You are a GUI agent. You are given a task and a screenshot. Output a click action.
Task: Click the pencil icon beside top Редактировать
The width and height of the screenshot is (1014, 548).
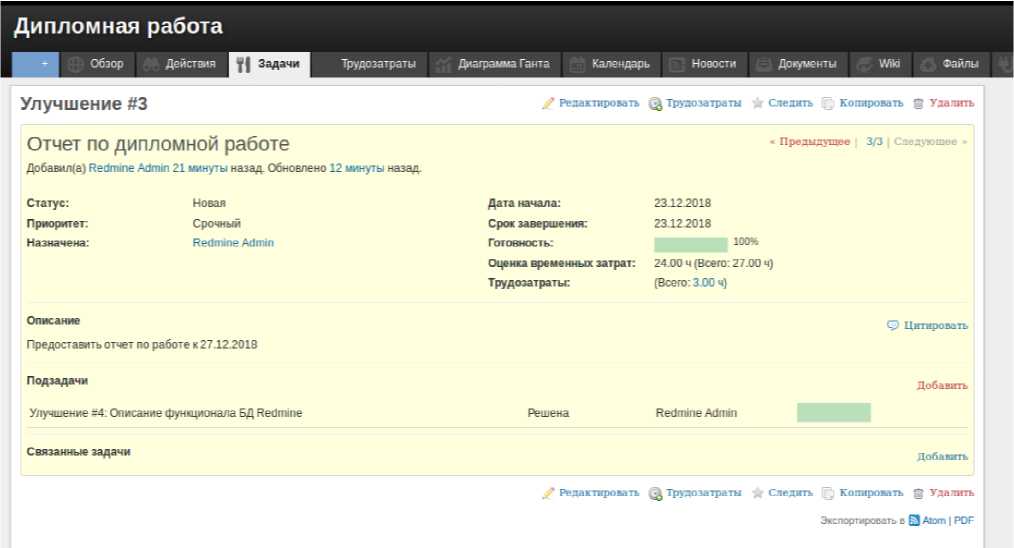[548, 103]
